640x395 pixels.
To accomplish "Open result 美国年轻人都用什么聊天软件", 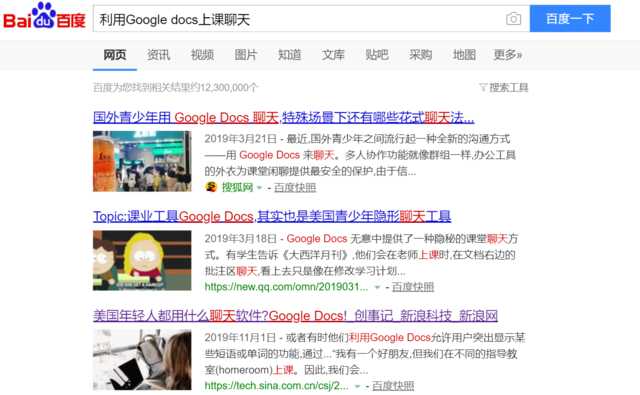I will [x=296, y=315].
